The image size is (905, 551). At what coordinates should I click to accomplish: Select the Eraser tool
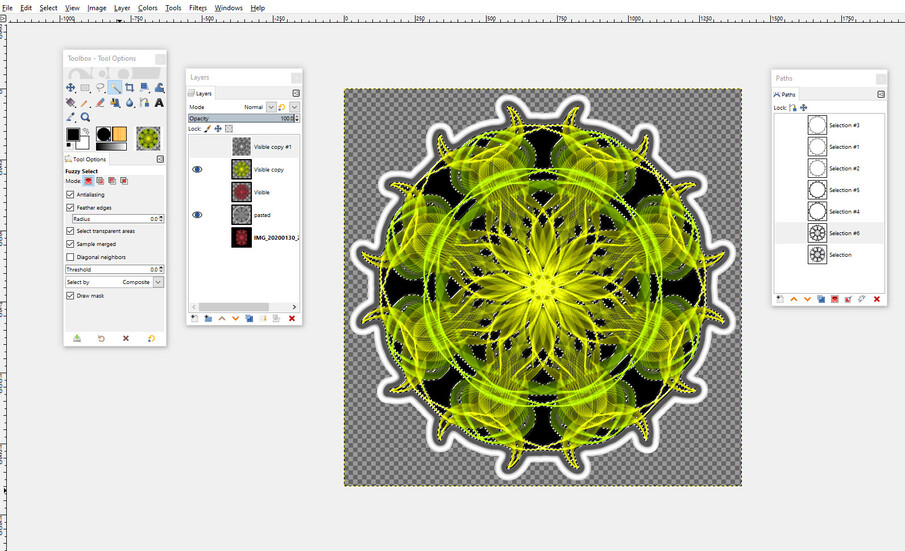100,103
